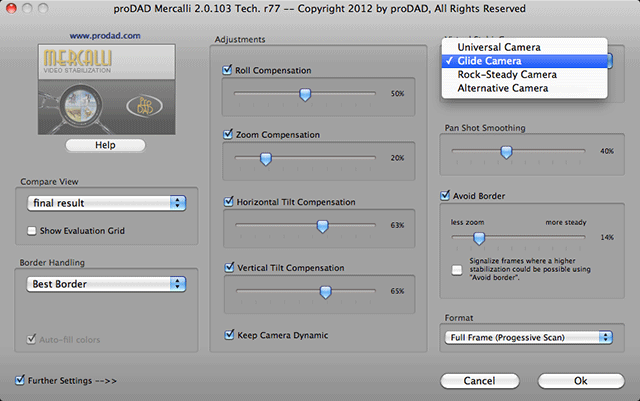Click the Ok button
This screenshot has height=401, width=640.
click(x=581, y=381)
